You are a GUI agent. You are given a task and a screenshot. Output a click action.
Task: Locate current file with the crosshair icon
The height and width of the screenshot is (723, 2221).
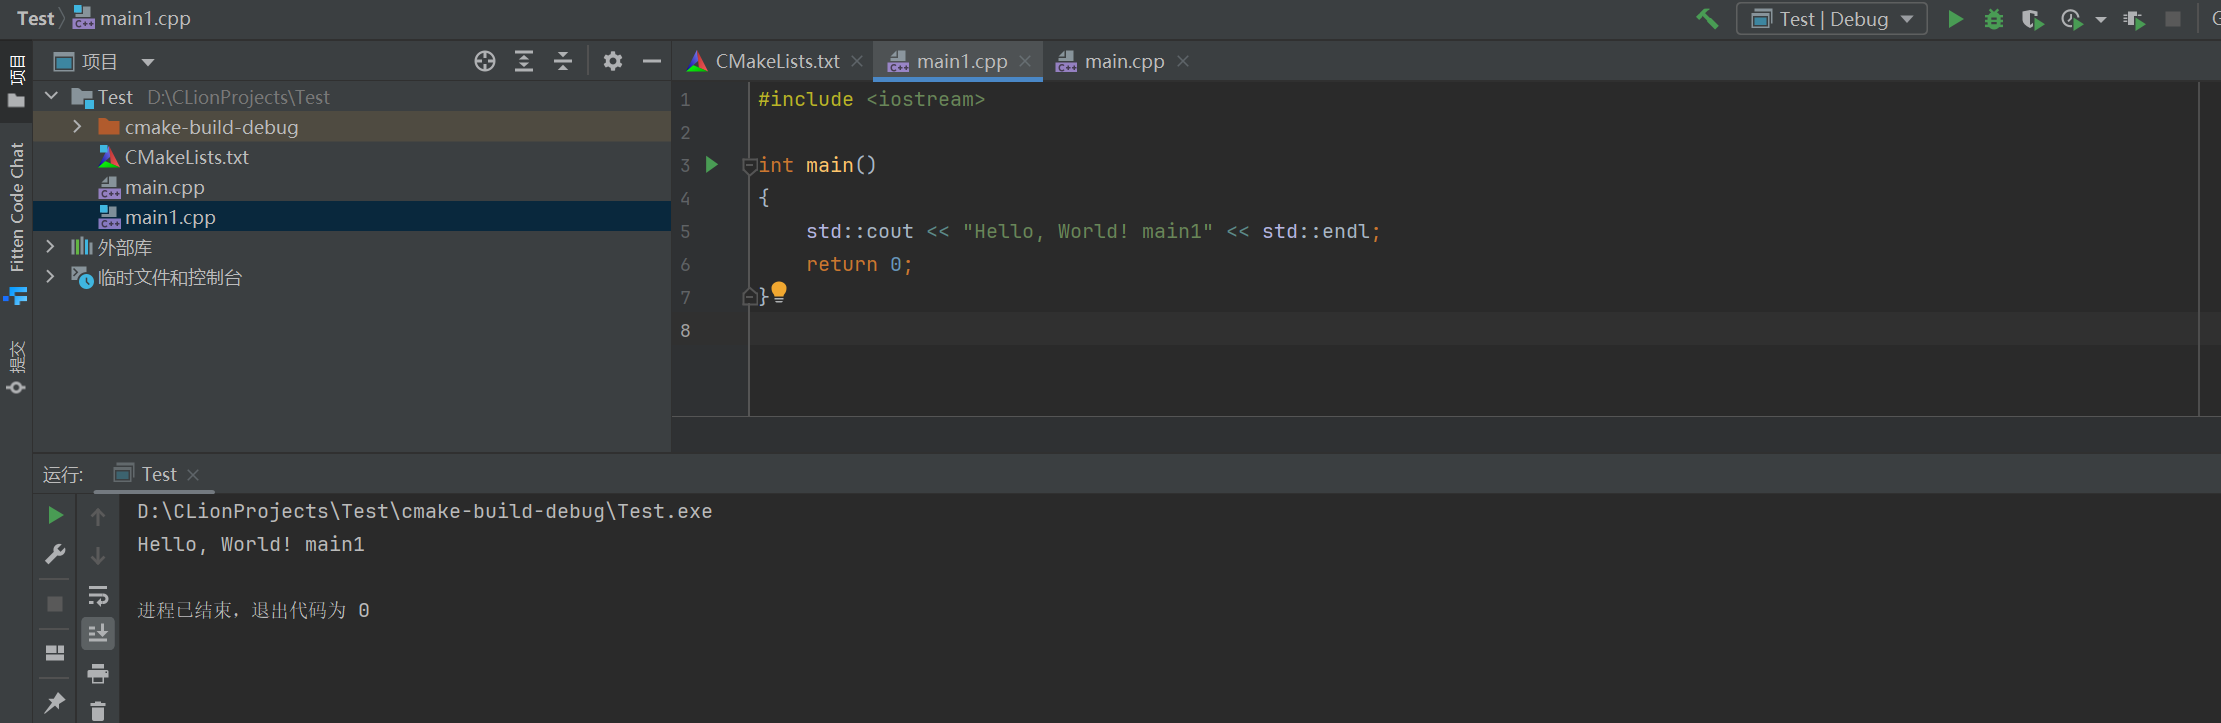coord(485,62)
